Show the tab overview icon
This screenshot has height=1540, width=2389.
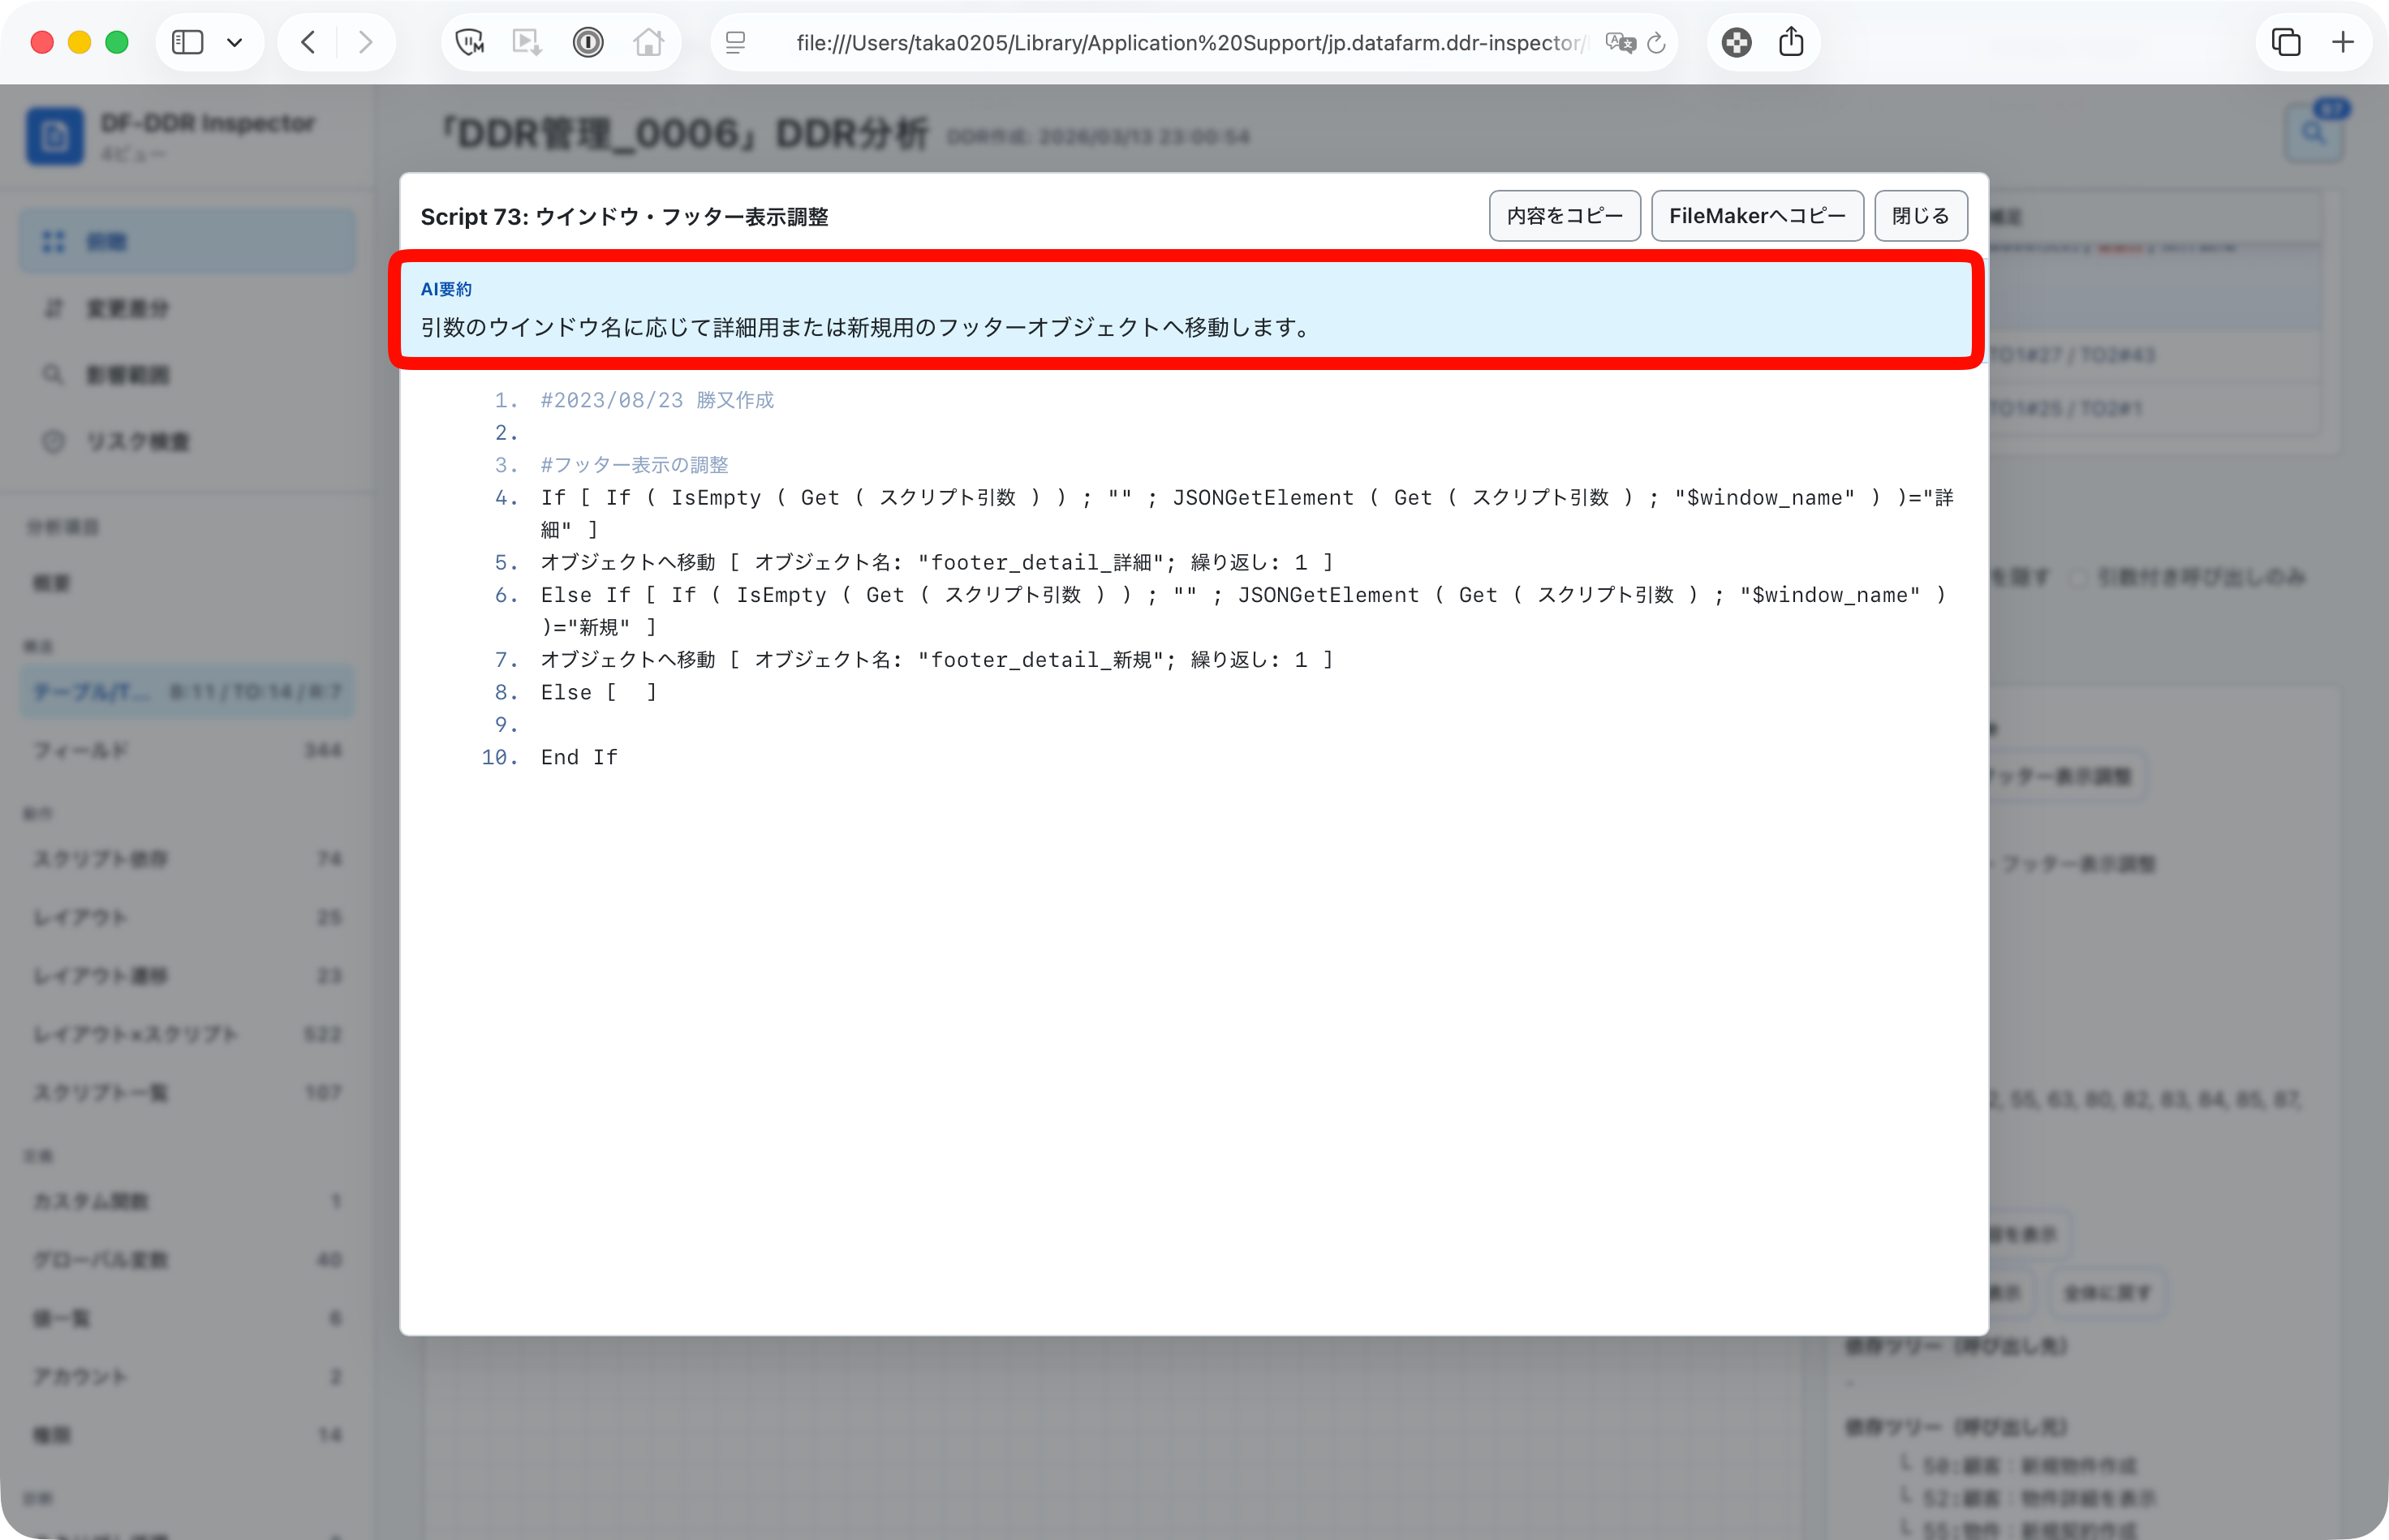(2286, 42)
